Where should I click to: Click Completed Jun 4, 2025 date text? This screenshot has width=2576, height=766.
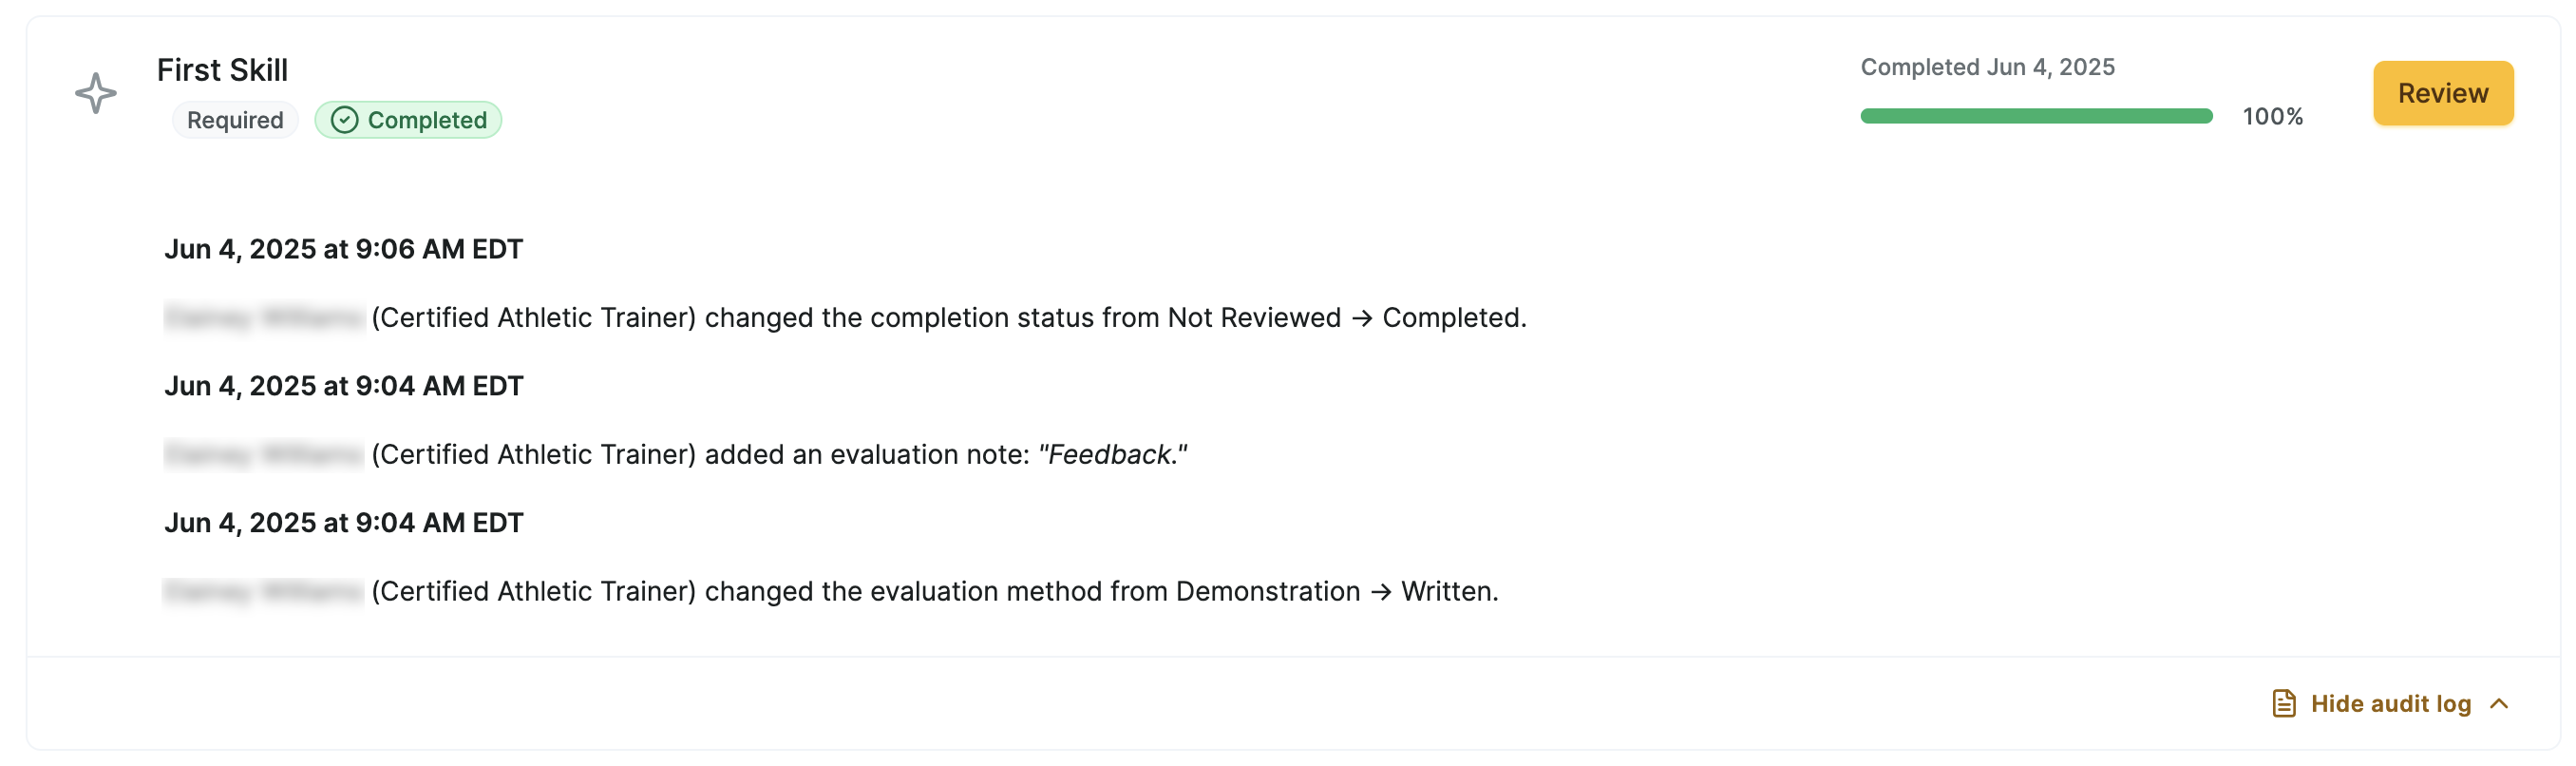point(1987,67)
